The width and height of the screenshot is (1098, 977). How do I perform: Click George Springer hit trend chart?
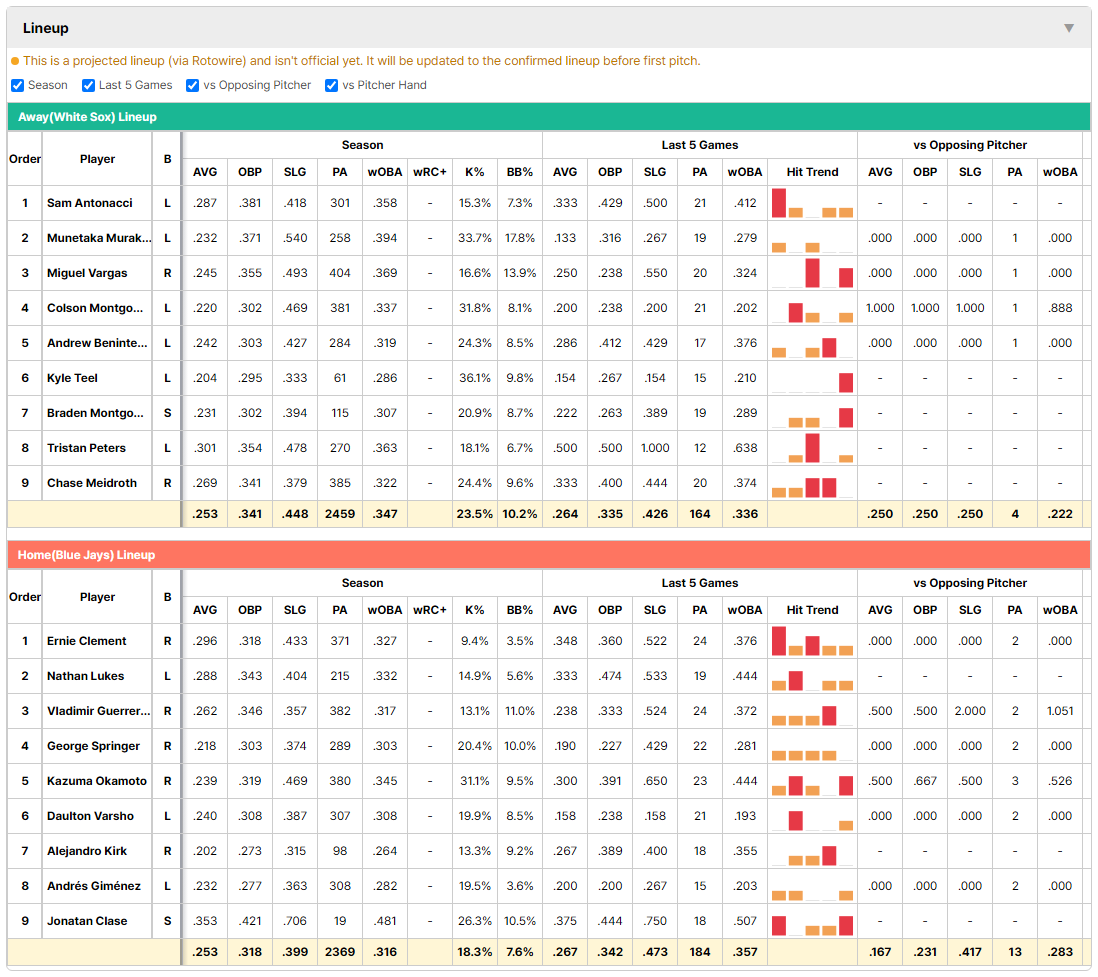point(812,746)
